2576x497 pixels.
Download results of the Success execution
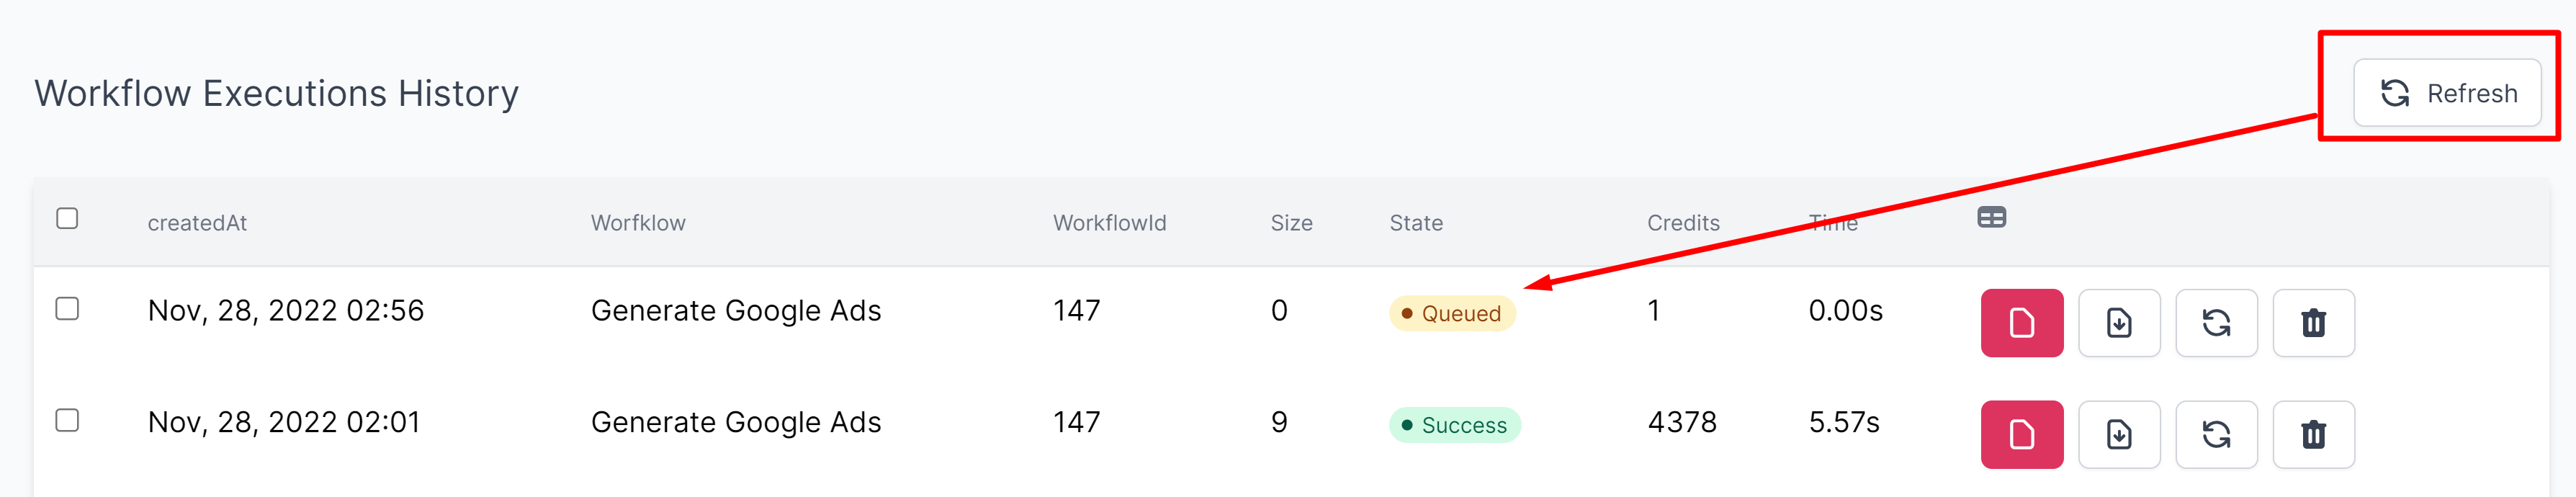pyautogui.click(x=2118, y=435)
